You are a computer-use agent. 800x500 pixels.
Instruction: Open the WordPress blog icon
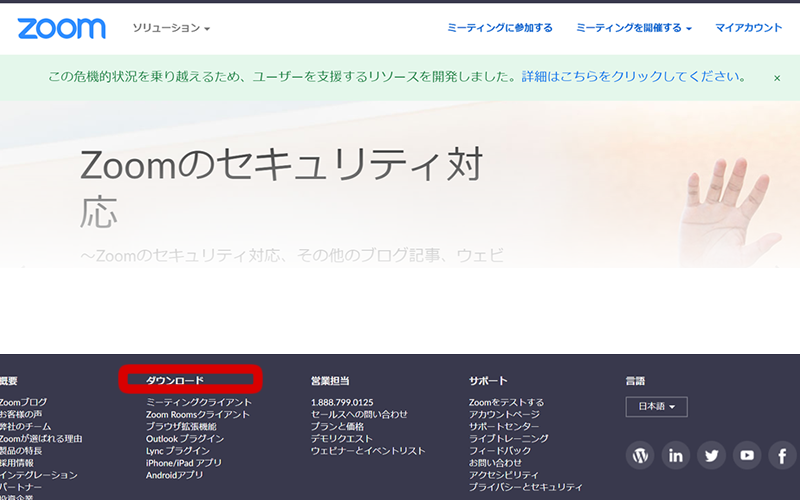pyautogui.click(x=640, y=455)
